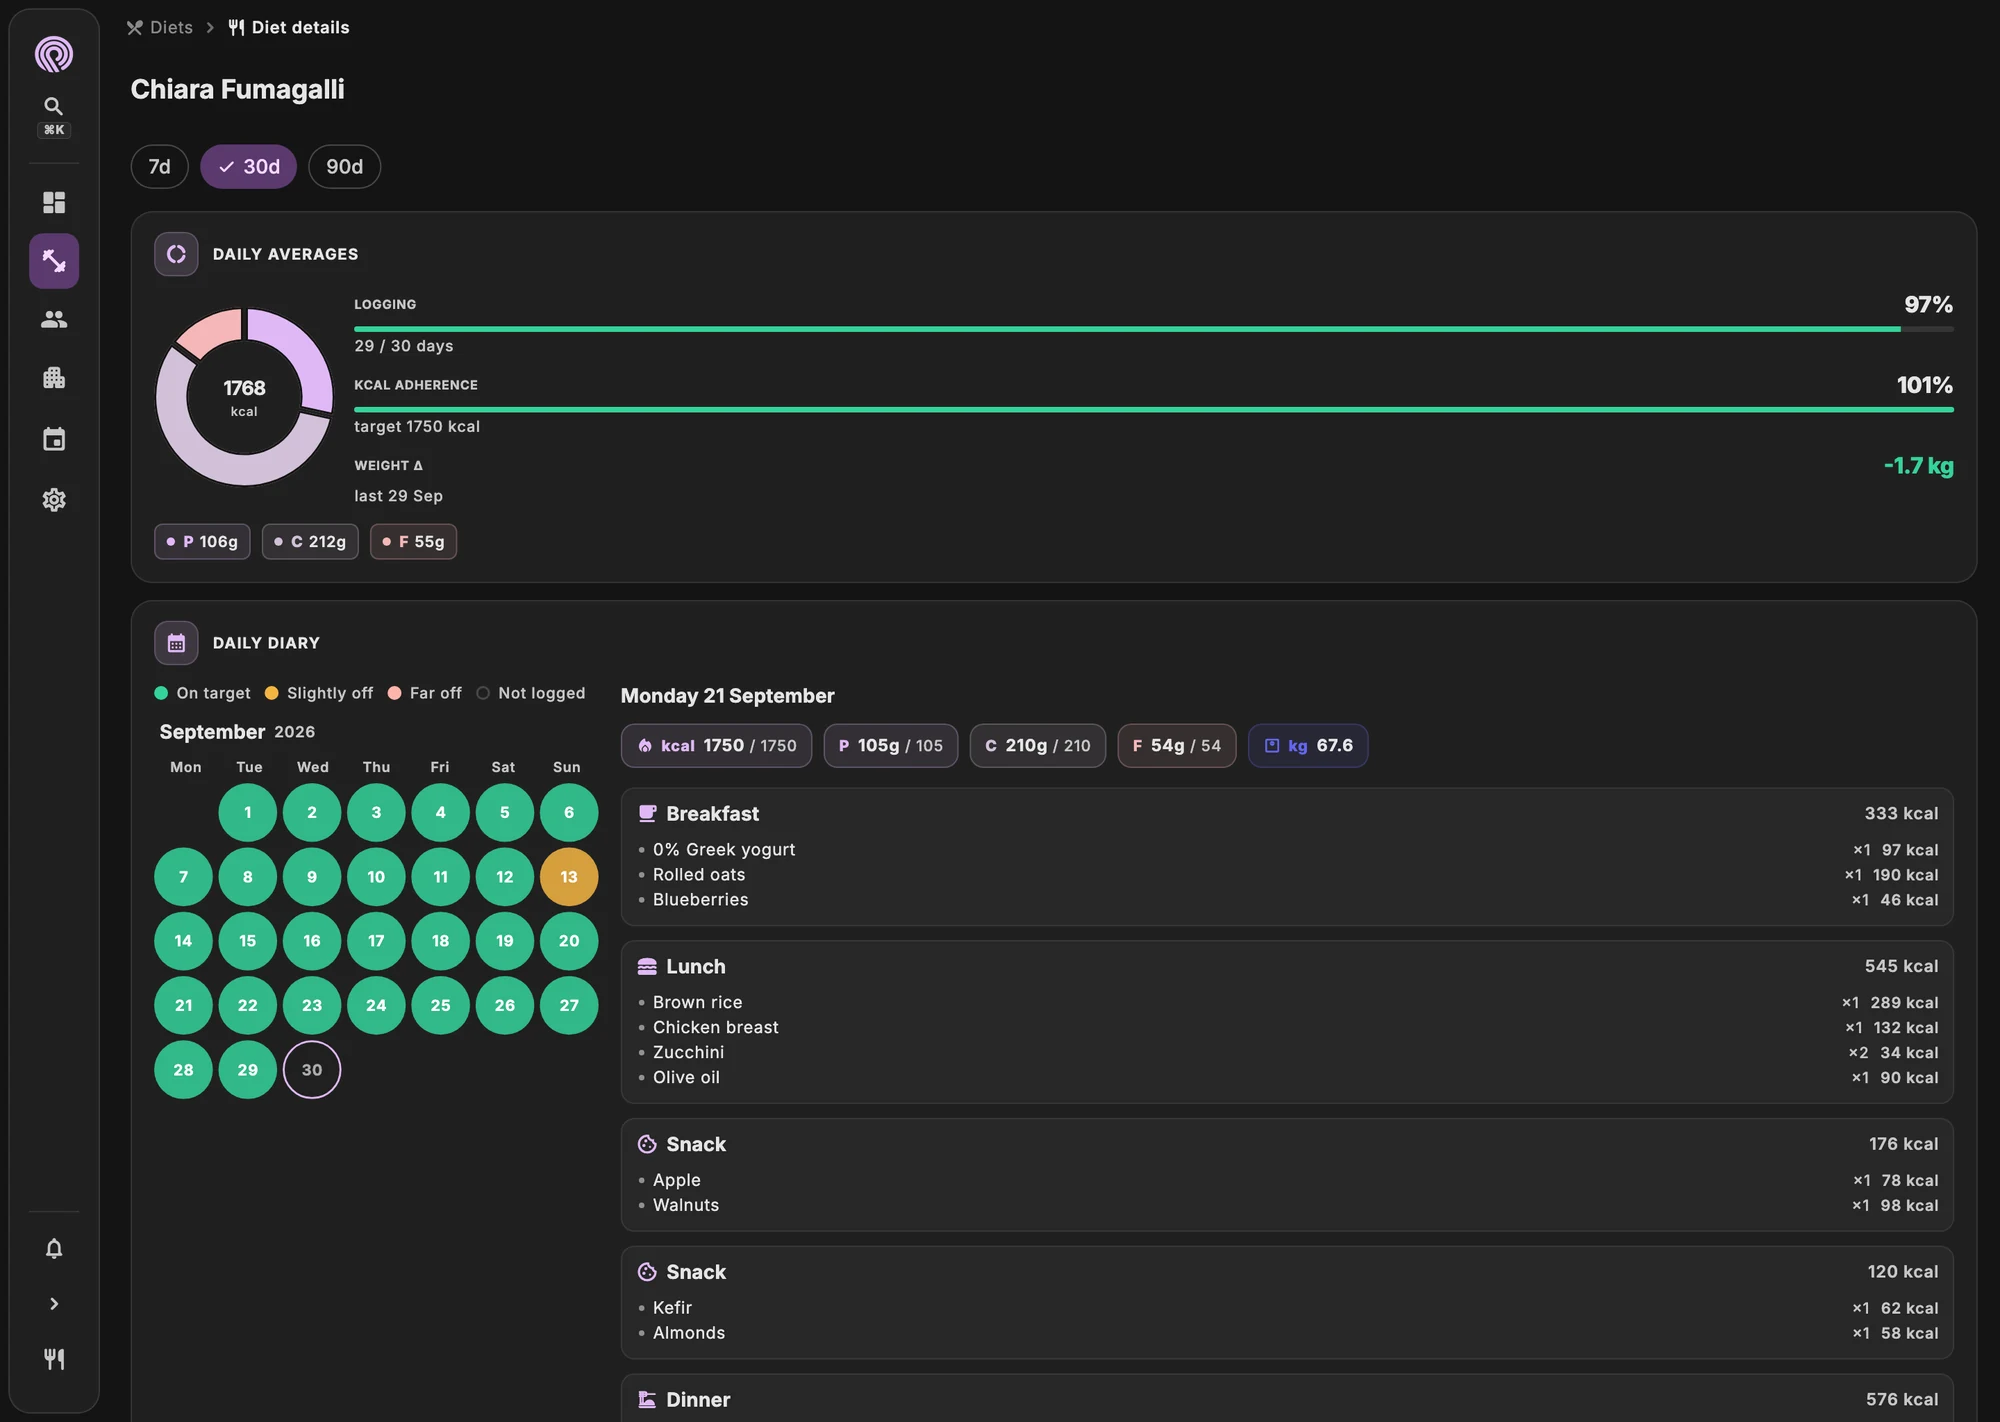Open the dashboard grid icon
Viewport: 2000px width, 1422px height.
pos(54,203)
